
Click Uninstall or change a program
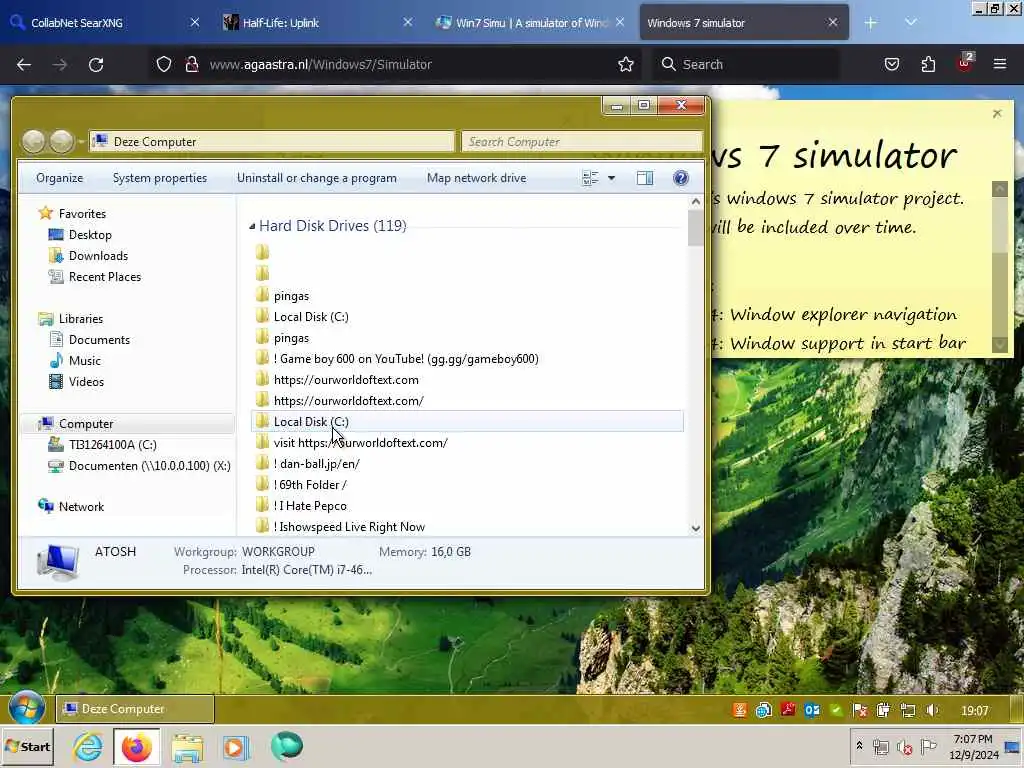(317, 178)
